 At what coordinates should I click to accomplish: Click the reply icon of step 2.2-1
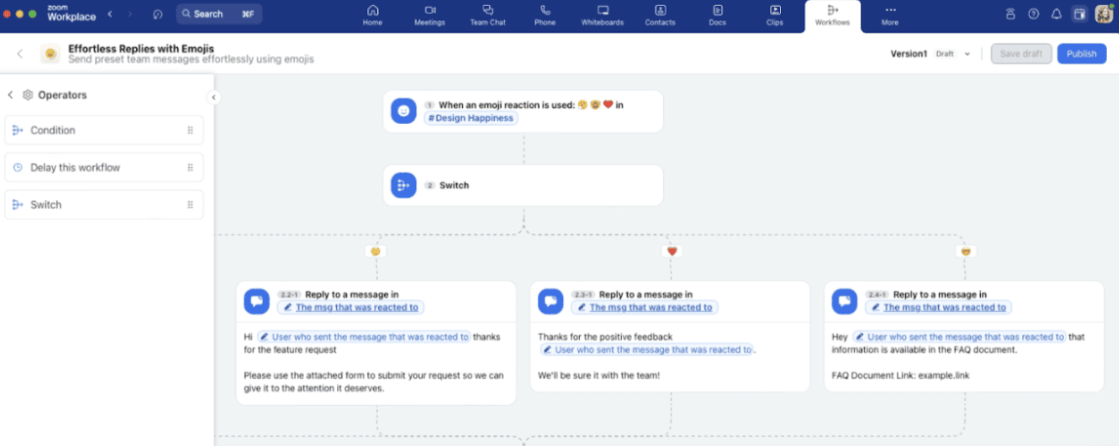(x=257, y=301)
